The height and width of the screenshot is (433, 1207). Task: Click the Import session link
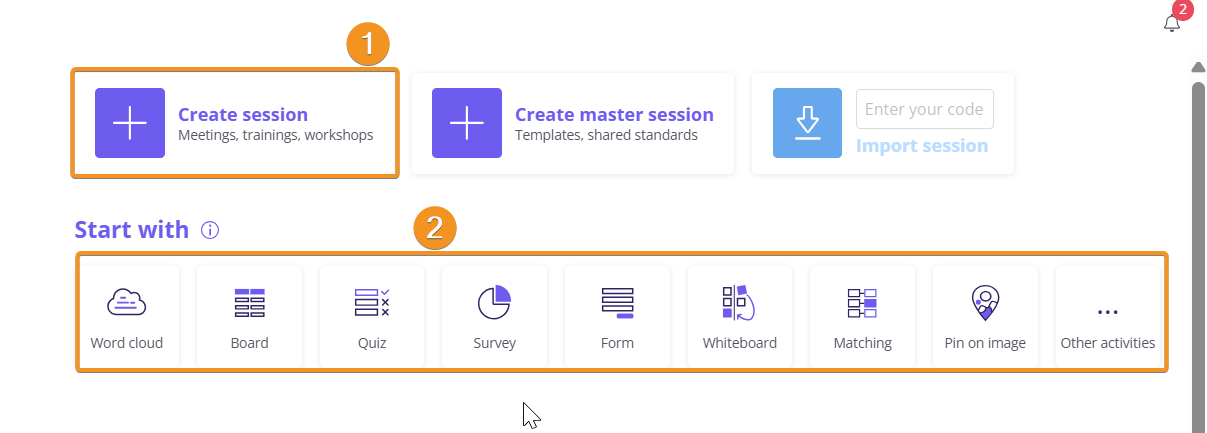(x=922, y=146)
